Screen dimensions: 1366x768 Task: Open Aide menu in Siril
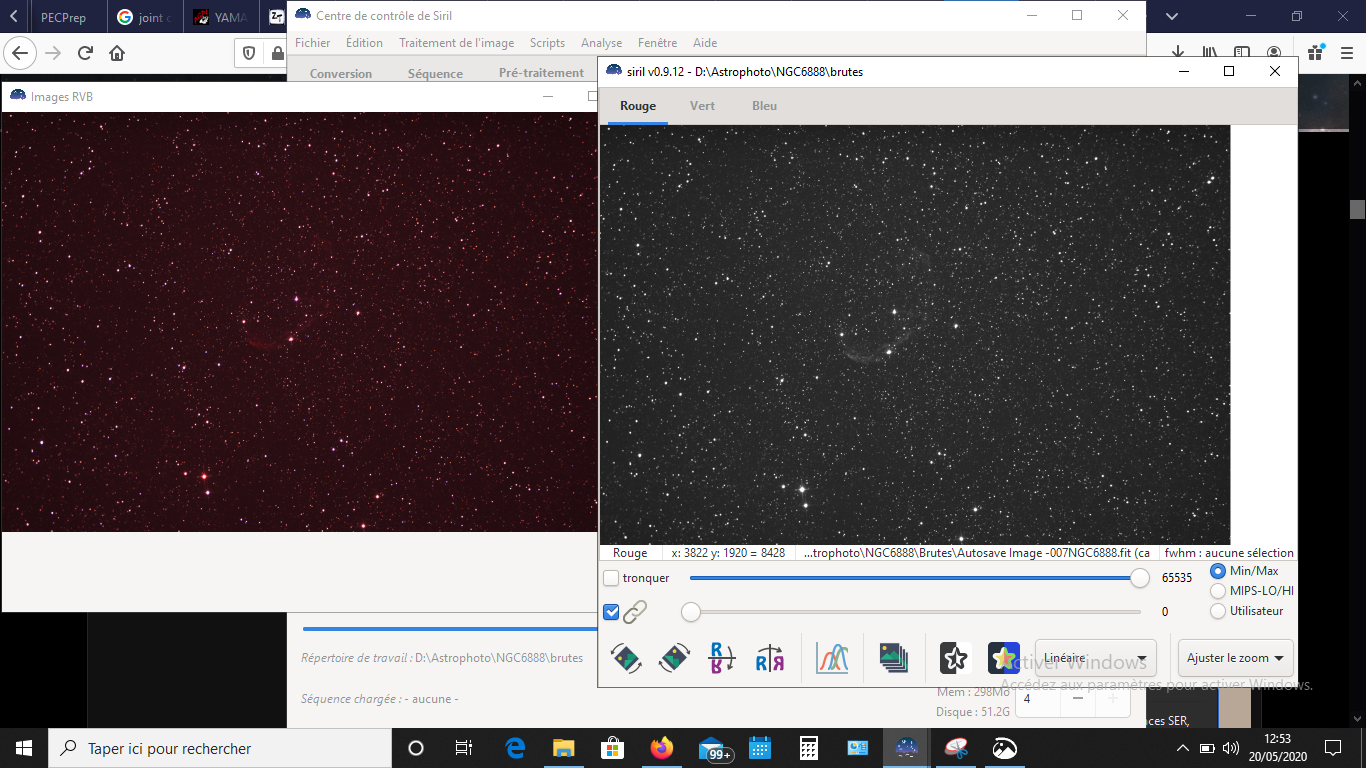[705, 43]
